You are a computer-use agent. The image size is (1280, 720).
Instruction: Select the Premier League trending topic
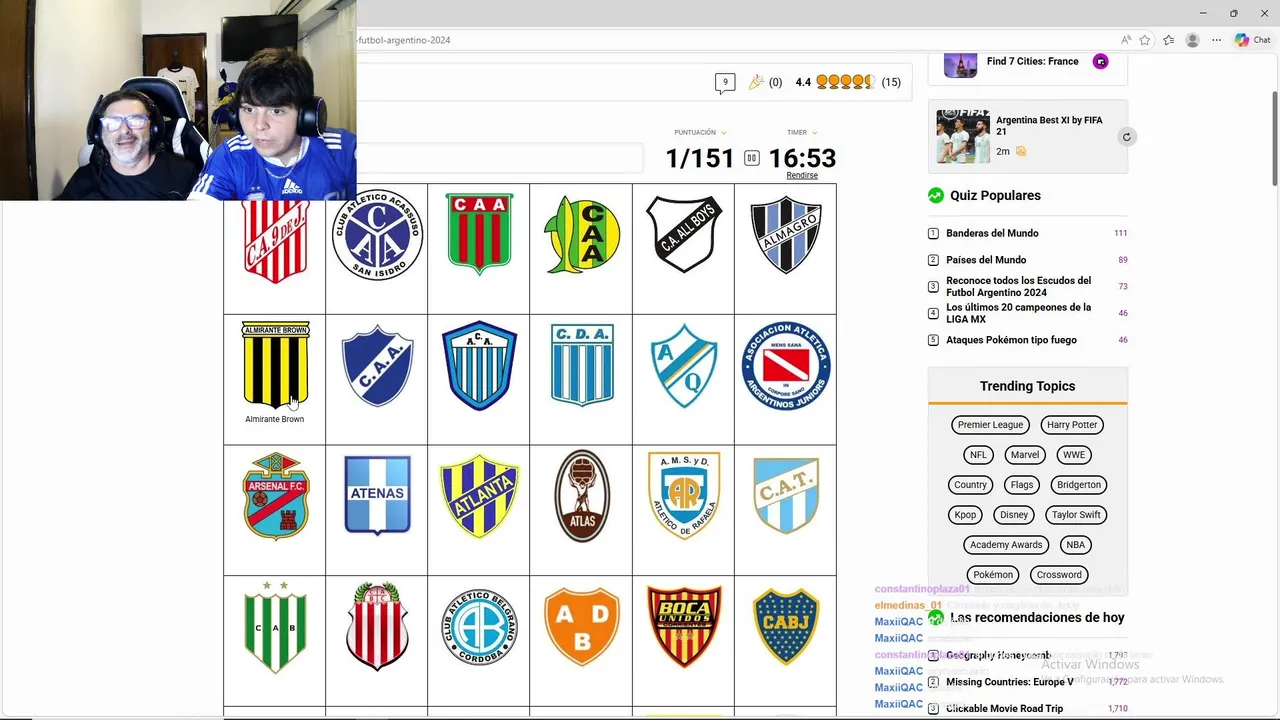[x=990, y=425]
